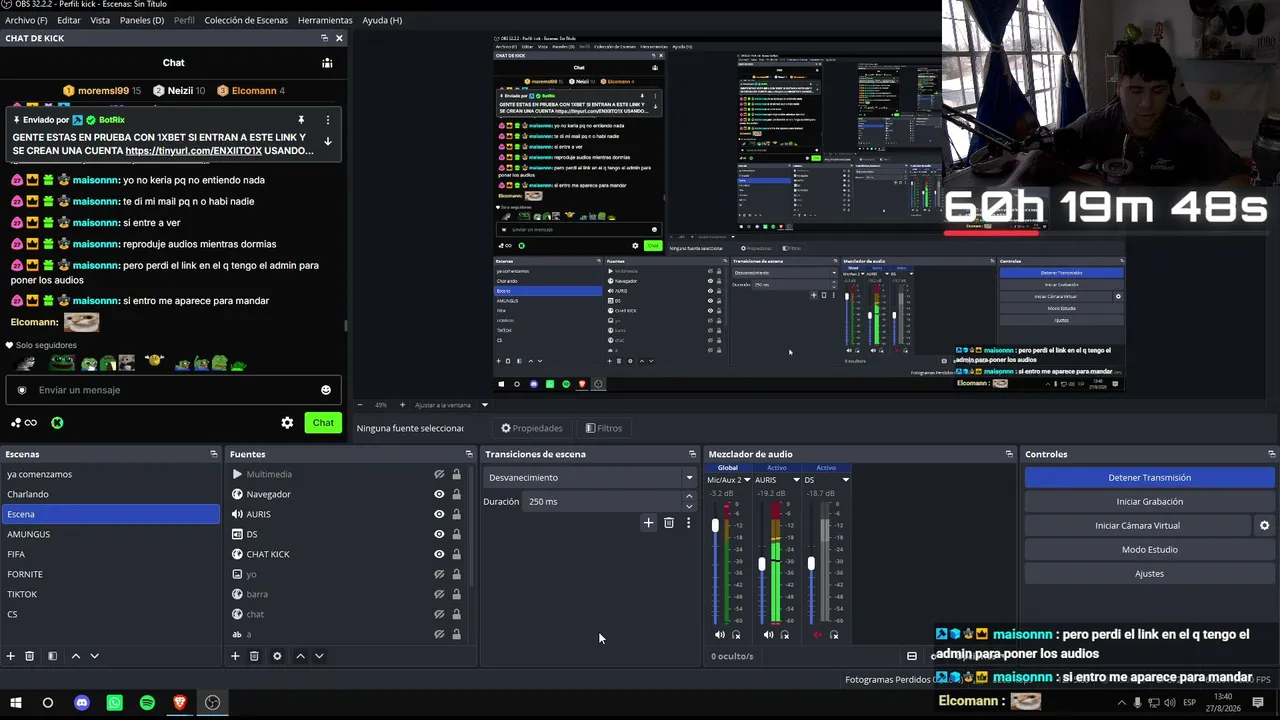This screenshot has height=720, width=1280.
Task: Send the message with the green Chat button
Action: point(323,423)
